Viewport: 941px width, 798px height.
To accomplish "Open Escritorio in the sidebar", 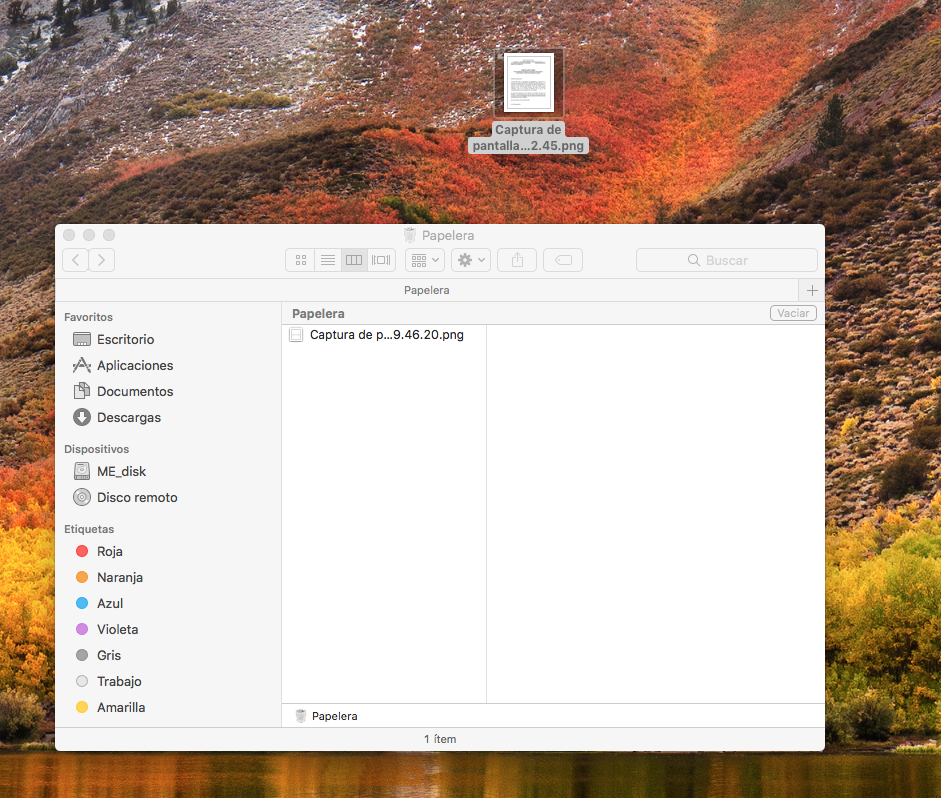I will coord(125,339).
